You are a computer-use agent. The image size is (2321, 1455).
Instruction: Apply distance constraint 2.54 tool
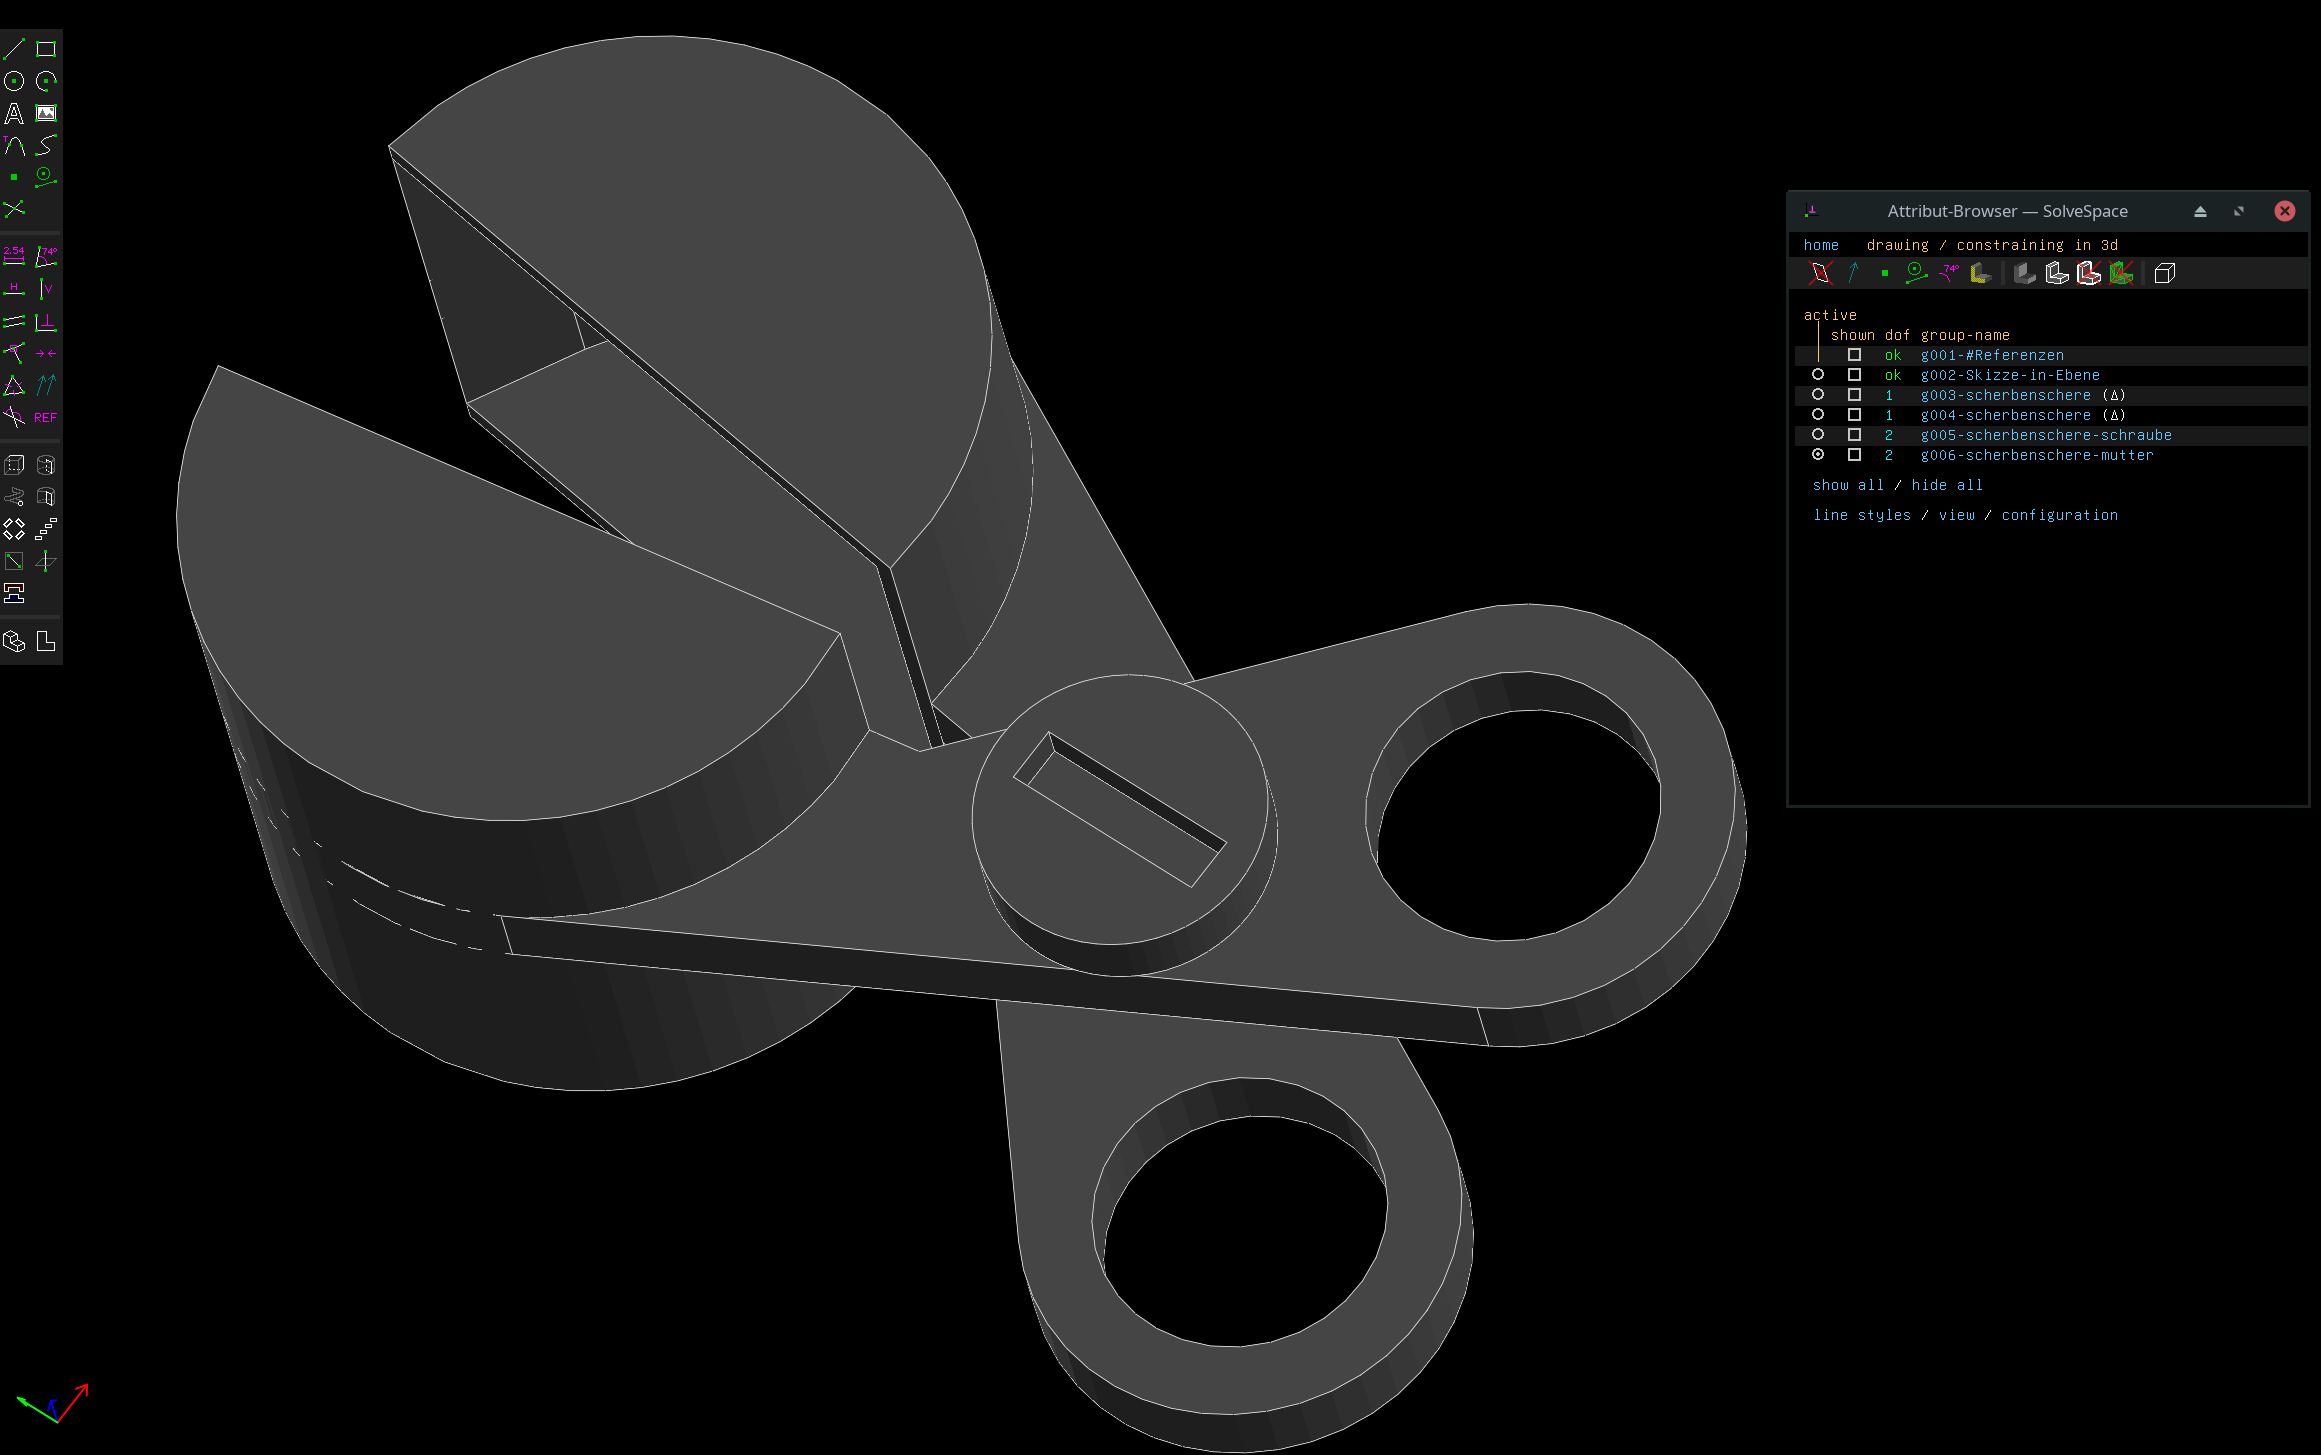(x=14, y=257)
